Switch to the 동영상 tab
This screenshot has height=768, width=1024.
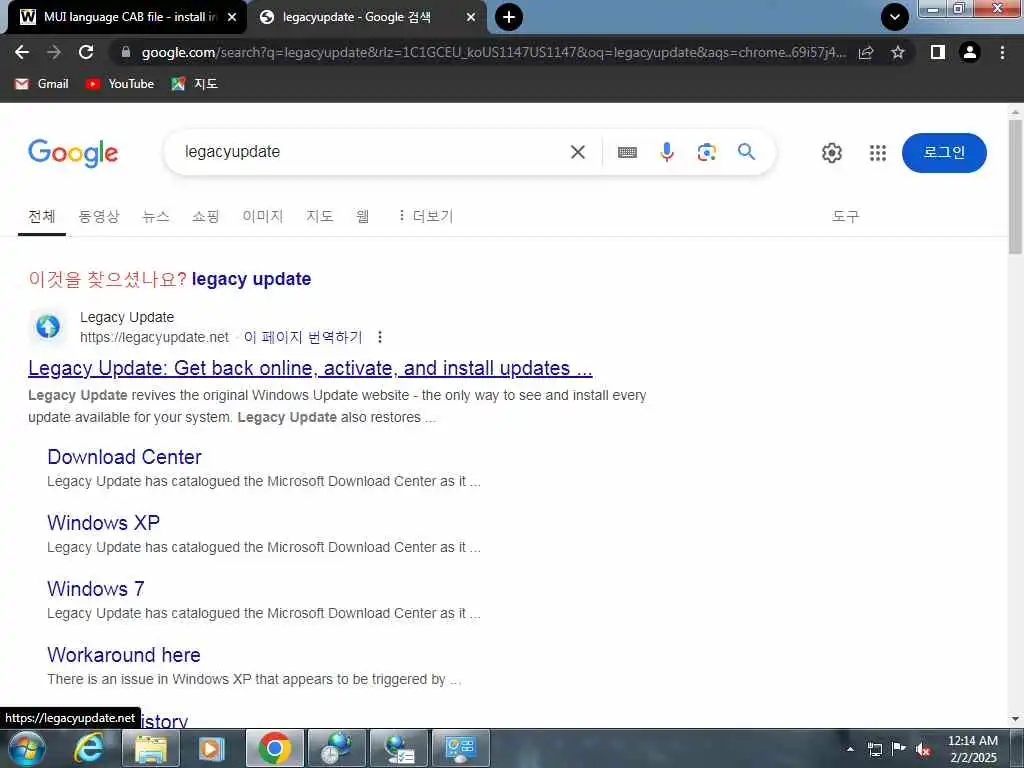99,216
